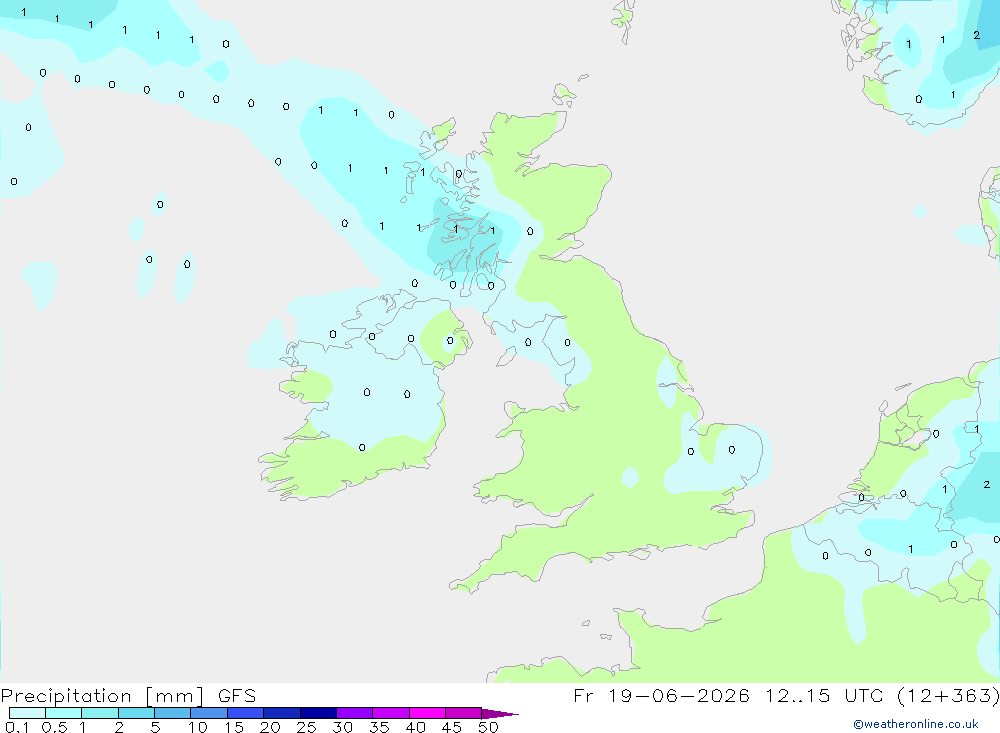Select the 30–35 mm purple legend swatch
1000x733 pixels.
(354, 713)
